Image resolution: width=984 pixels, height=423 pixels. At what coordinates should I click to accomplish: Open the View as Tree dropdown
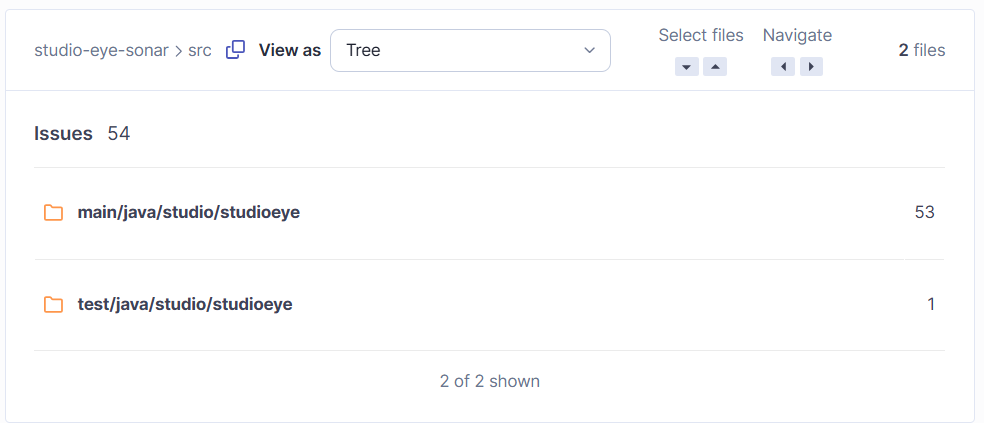point(470,50)
